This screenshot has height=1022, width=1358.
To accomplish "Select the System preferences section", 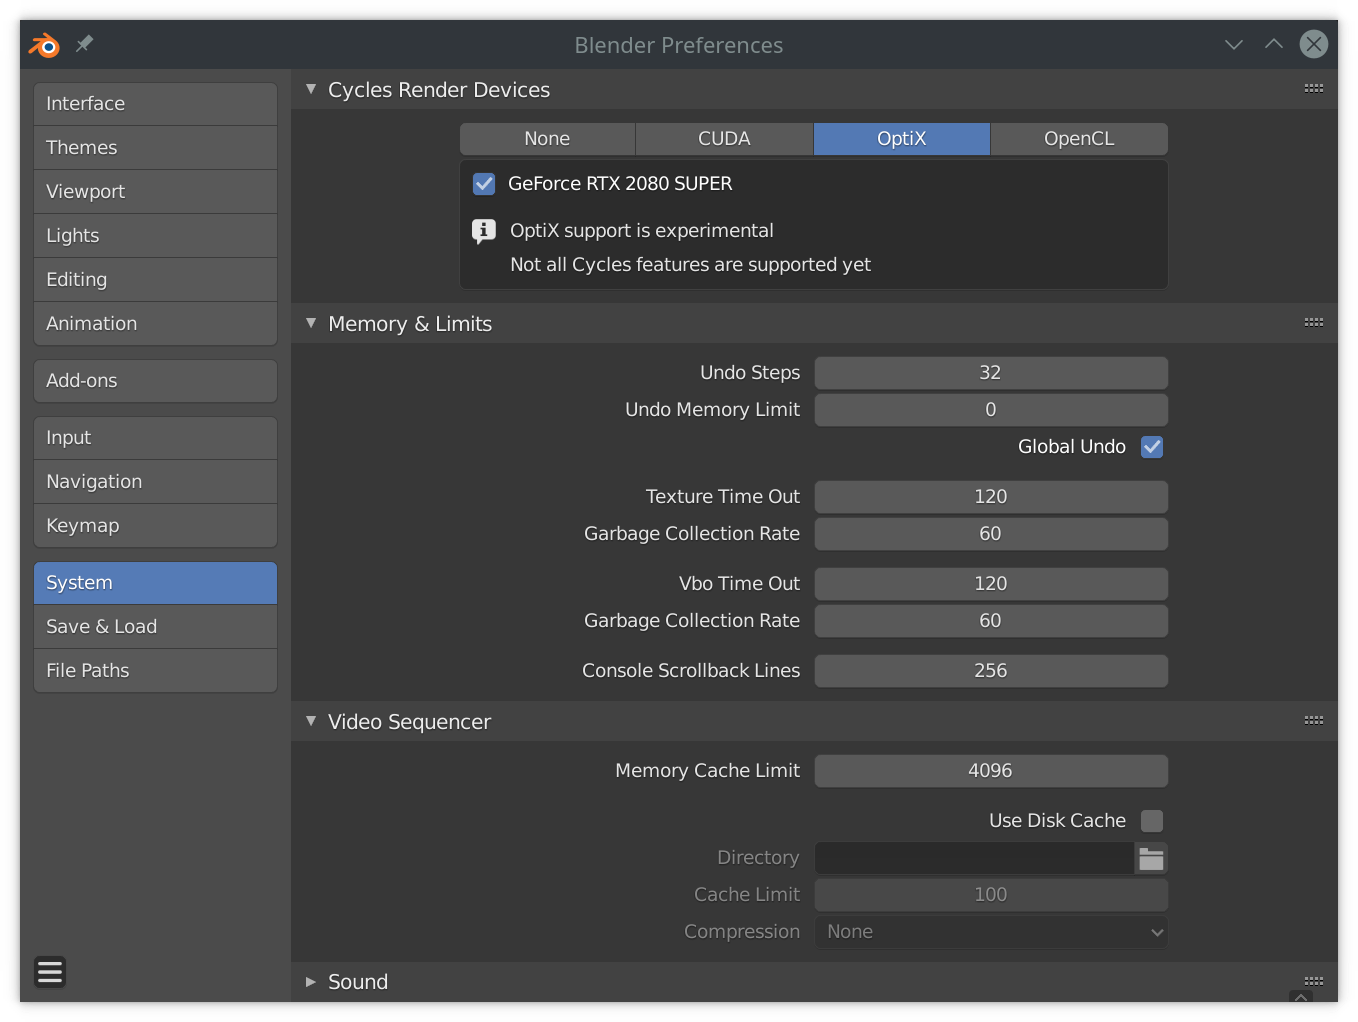I will click(155, 583).
